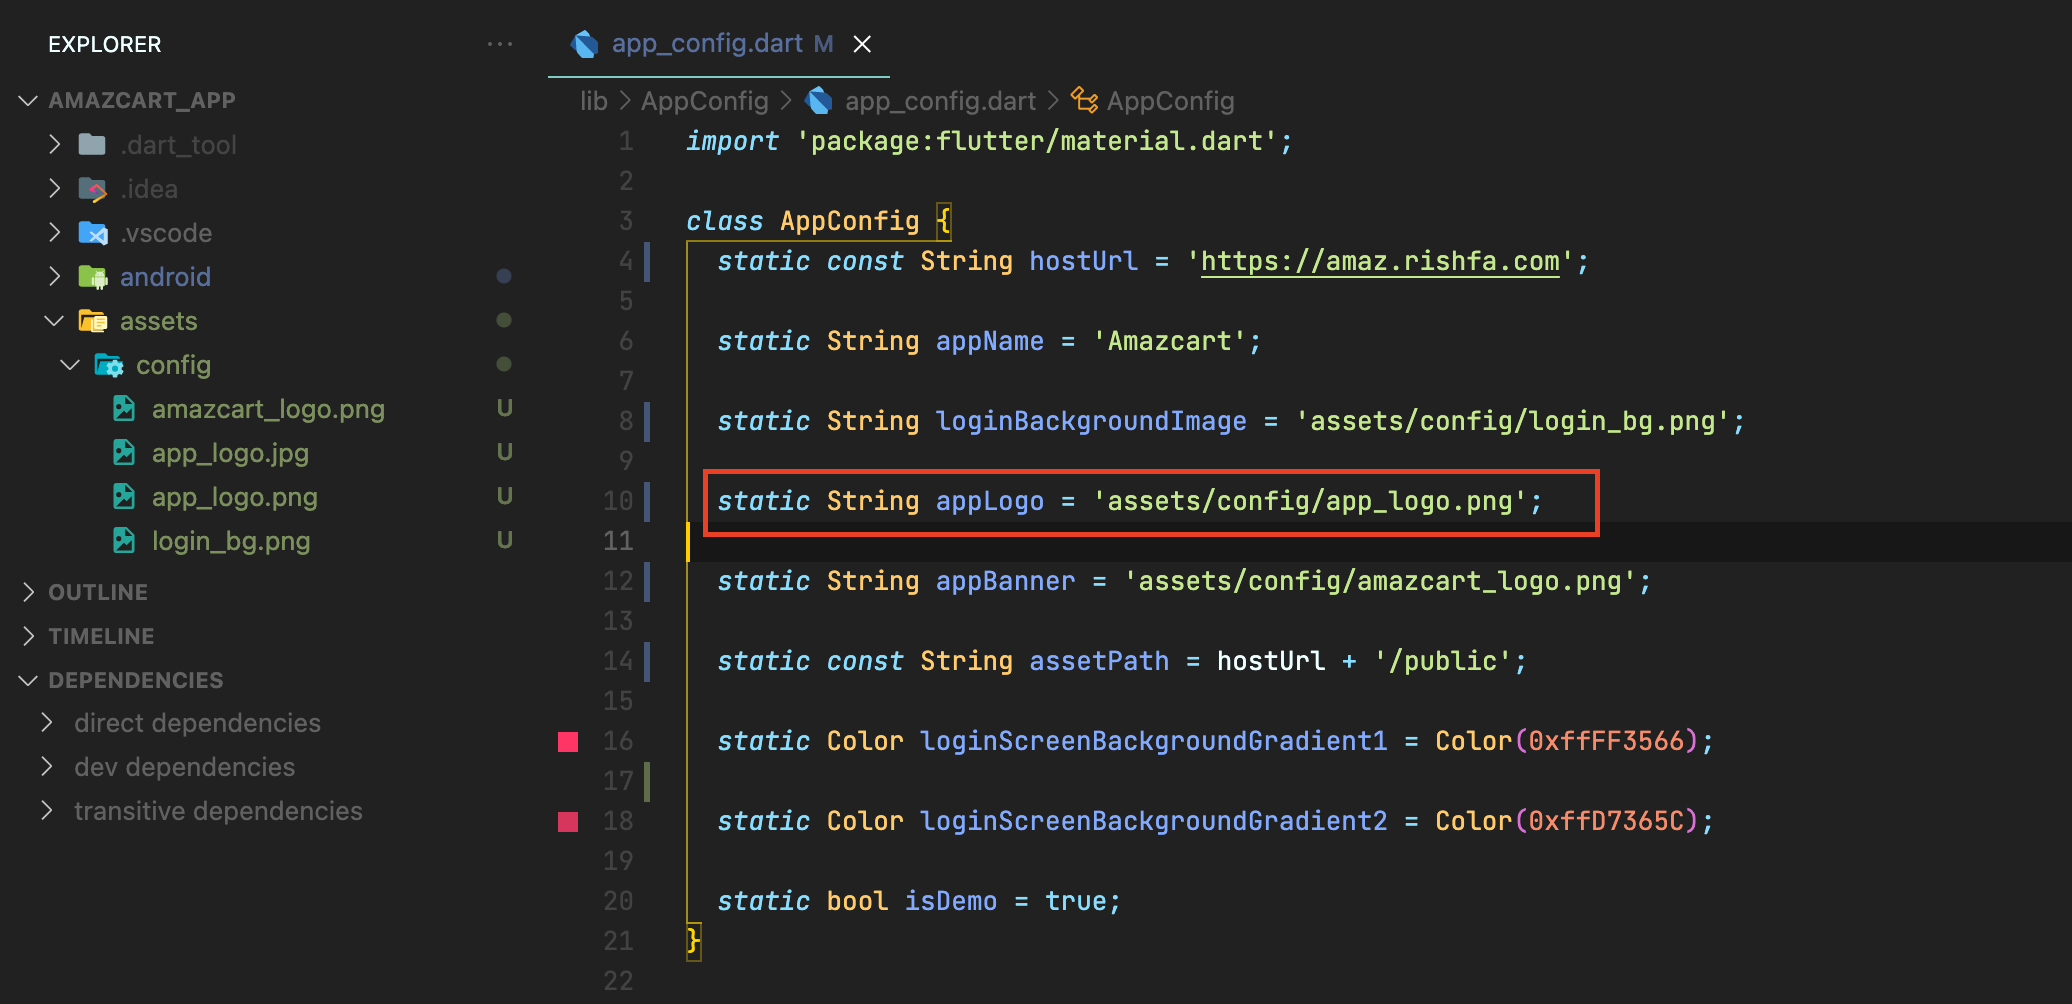The image size is (2072, 1004).
Task: Click the Dart icon in the breadcrumb
Action: point(819,100)
